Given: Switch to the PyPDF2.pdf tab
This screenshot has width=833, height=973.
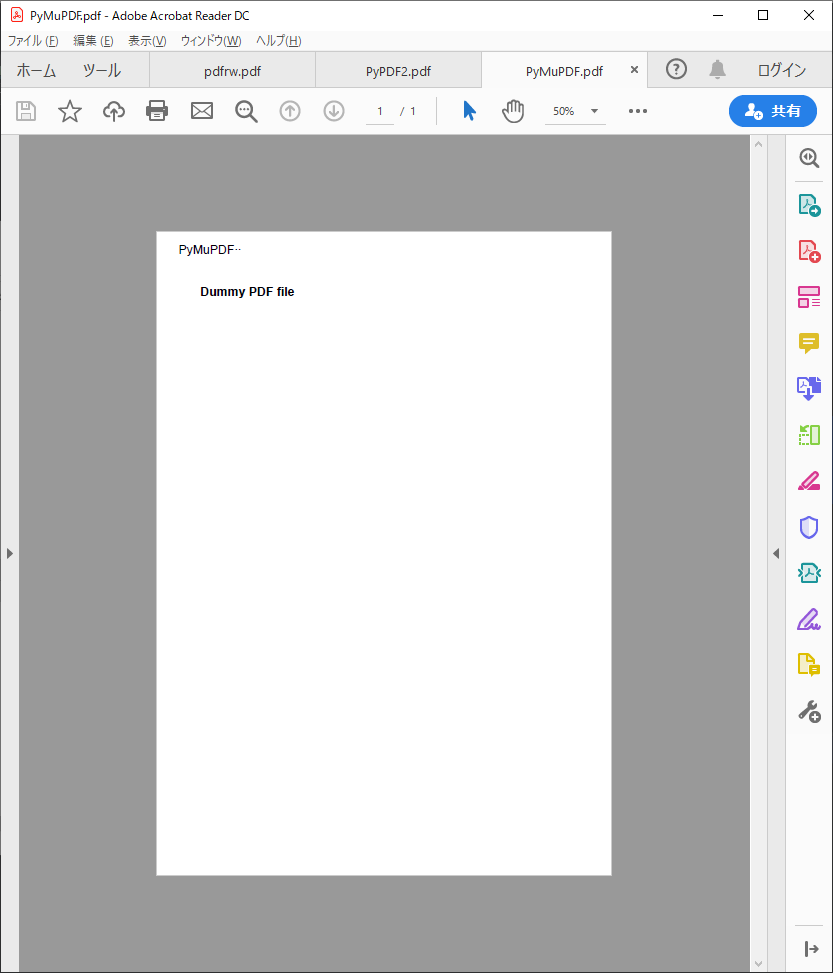Looking at the screenshot, I should pos(398,71).
